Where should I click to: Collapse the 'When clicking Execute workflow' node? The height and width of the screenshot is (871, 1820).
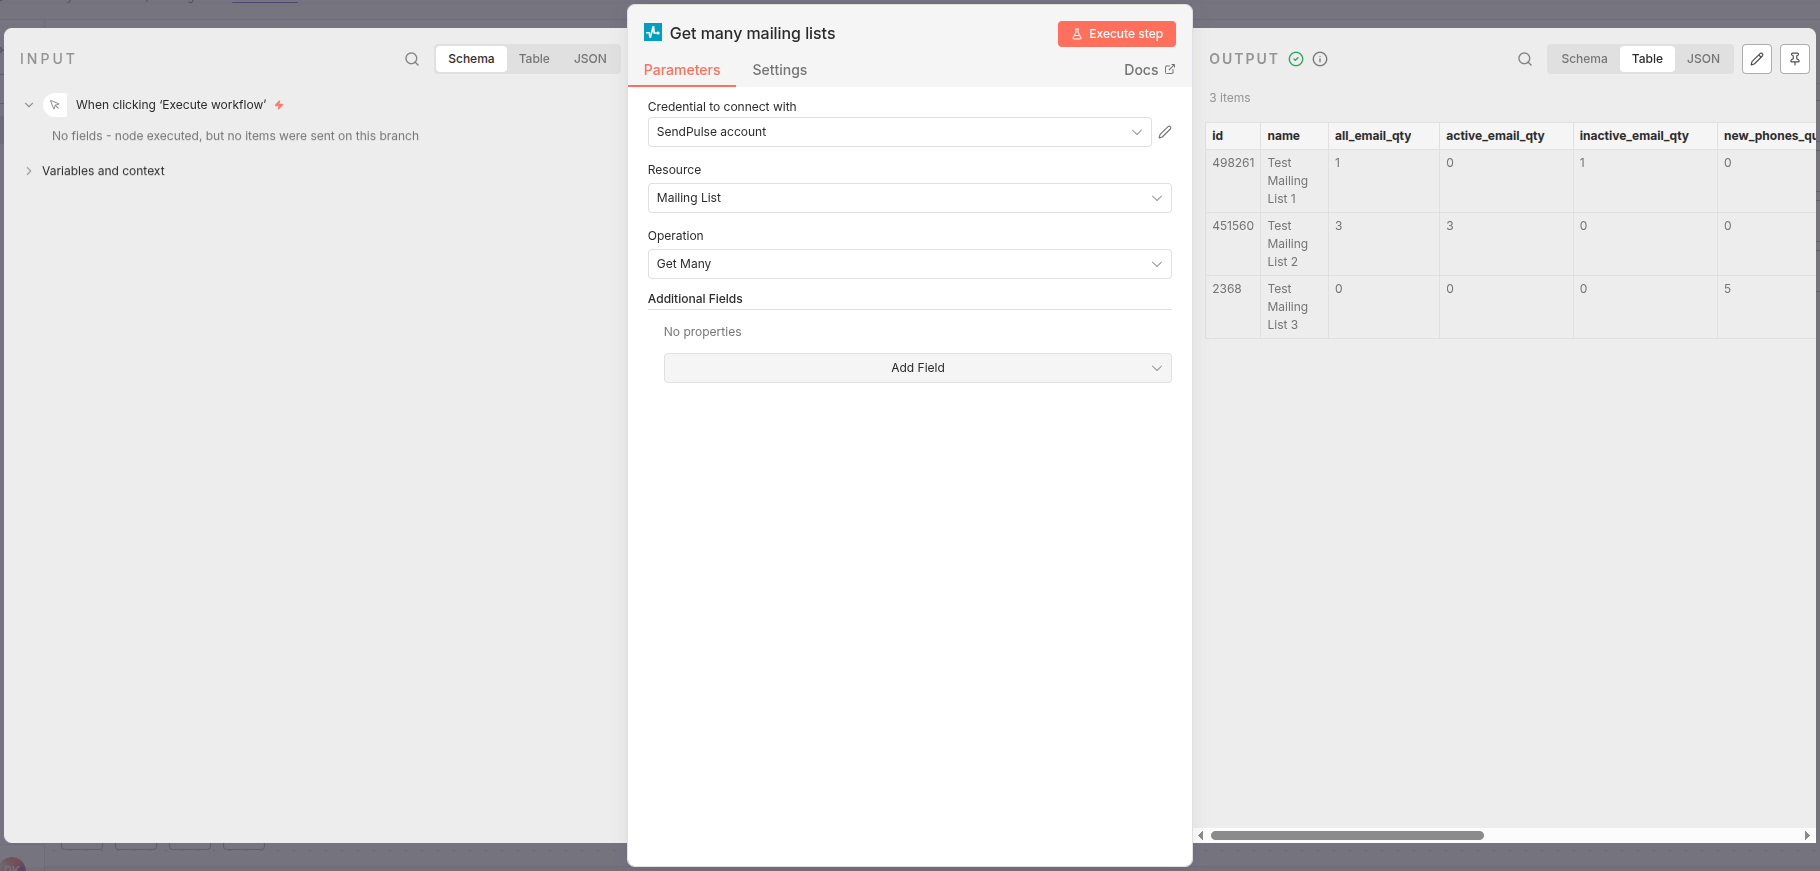click(x=29, y=105)
